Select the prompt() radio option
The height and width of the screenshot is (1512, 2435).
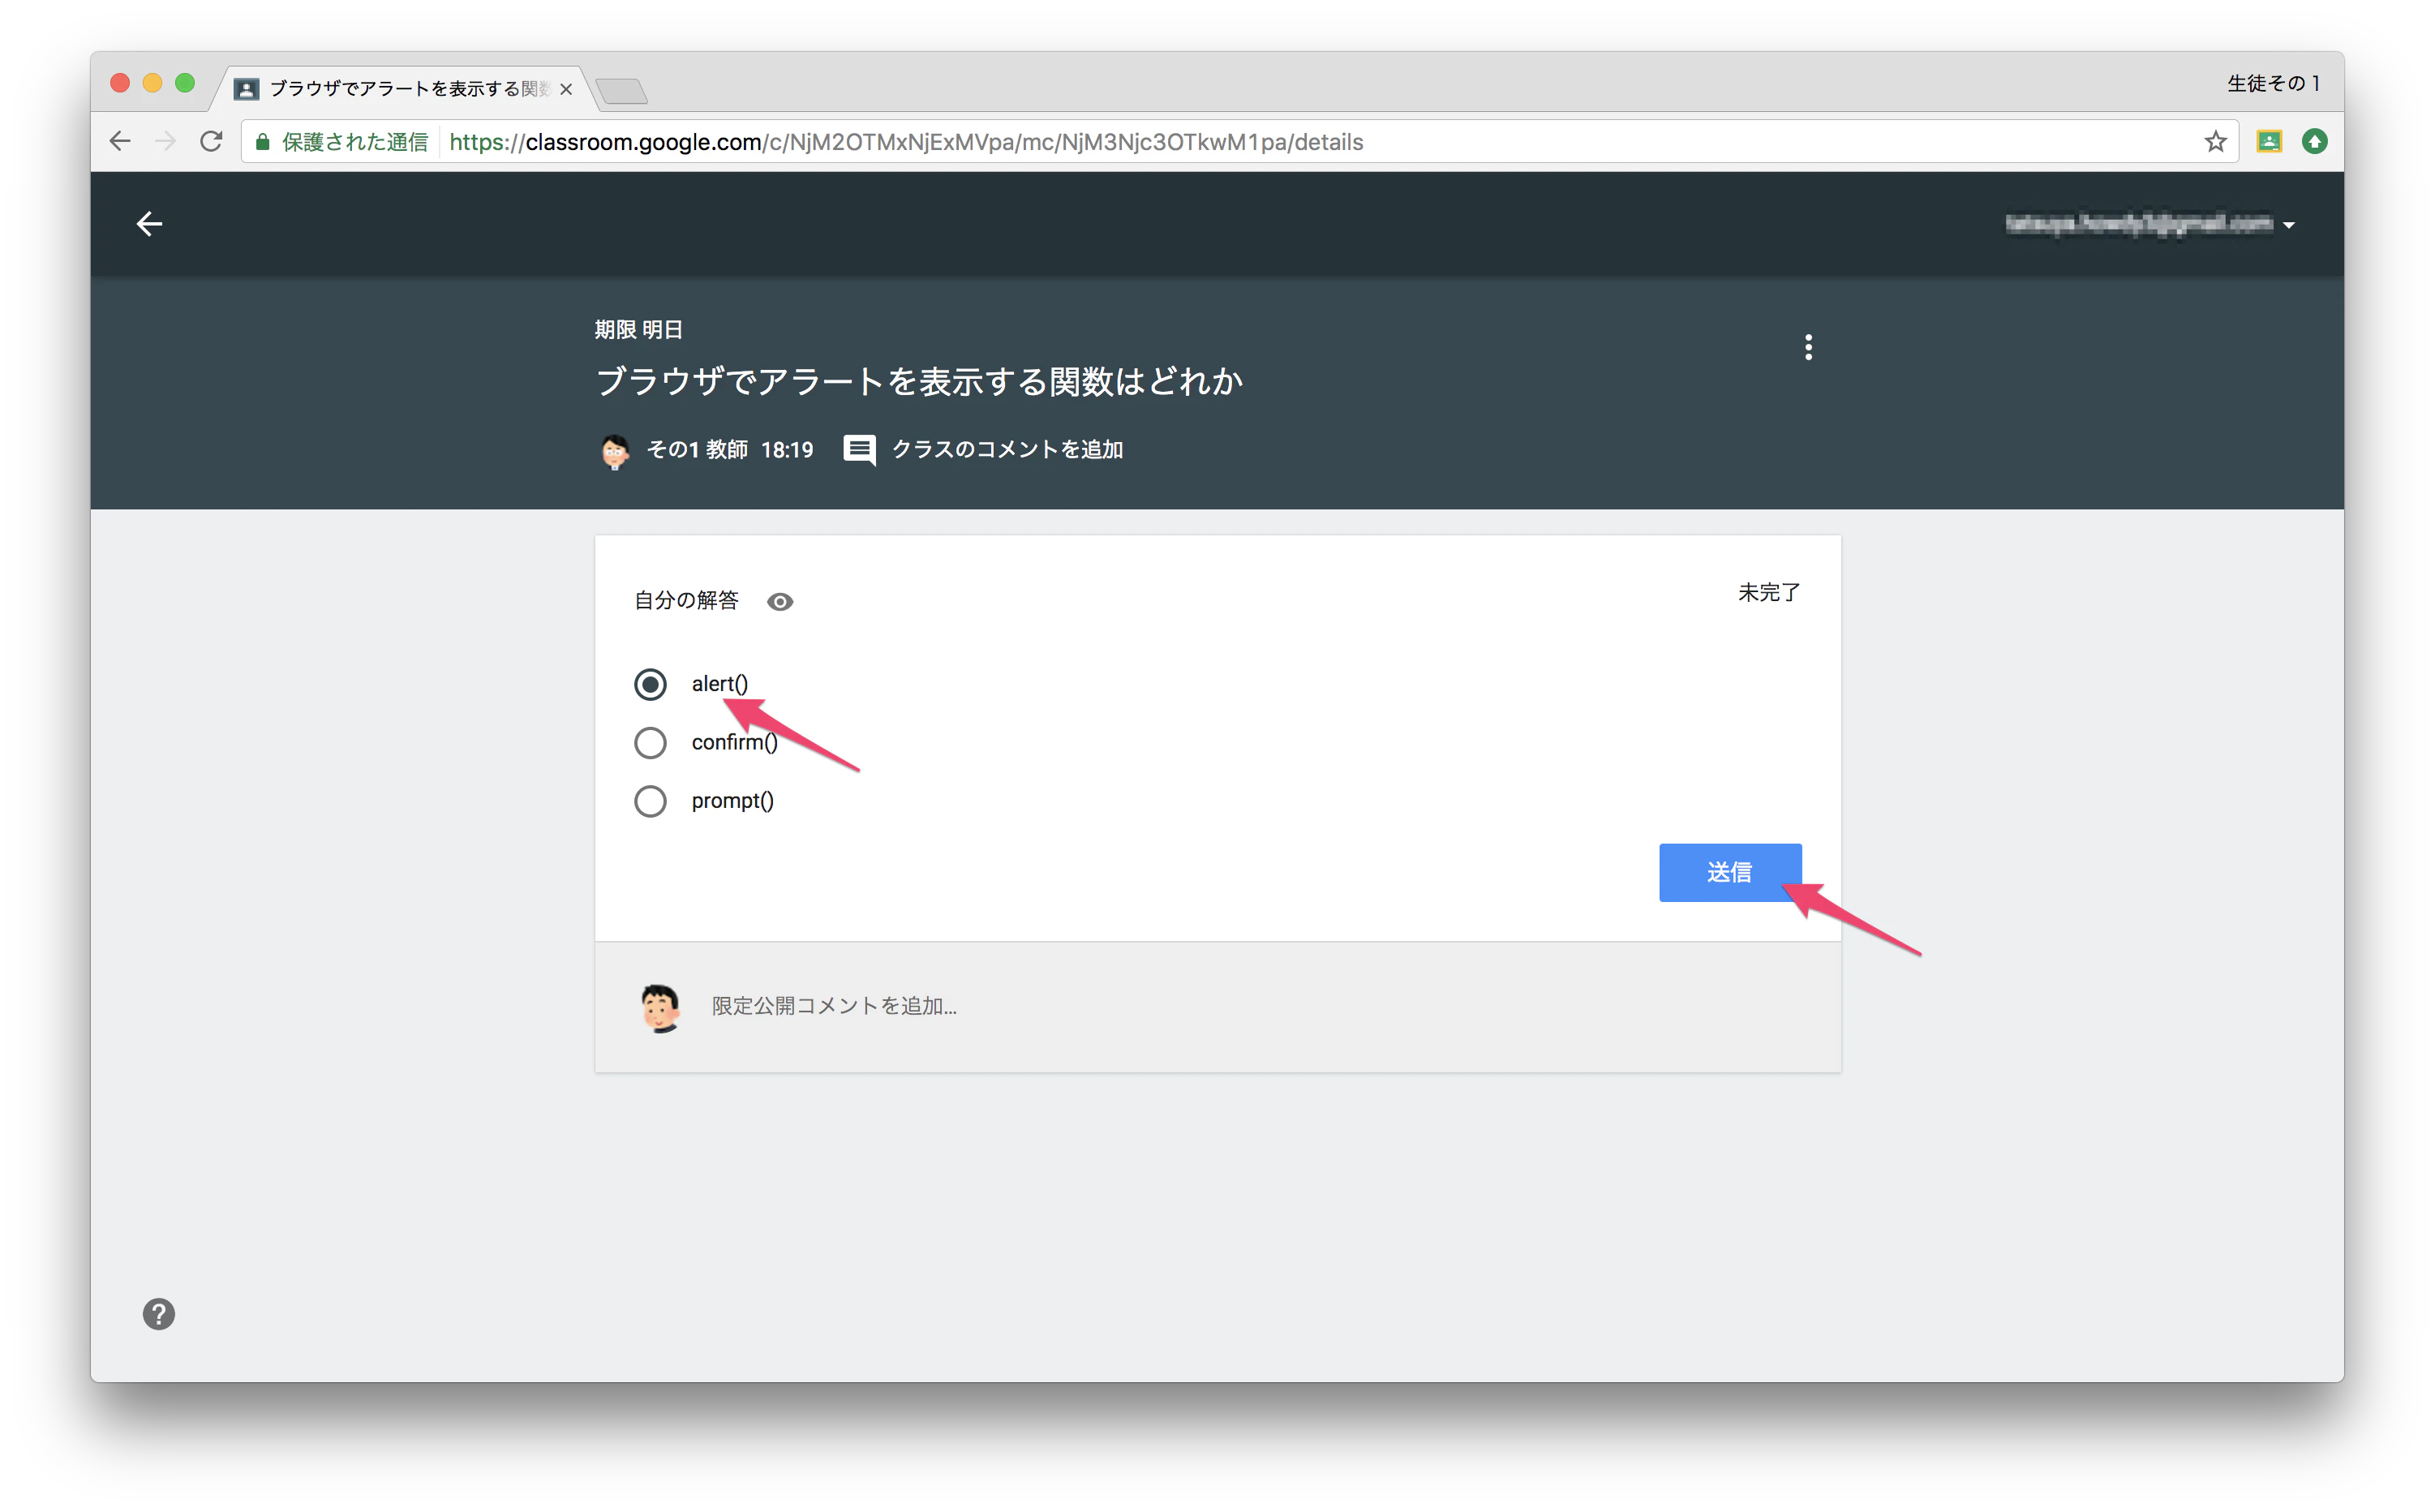point(650,801)
